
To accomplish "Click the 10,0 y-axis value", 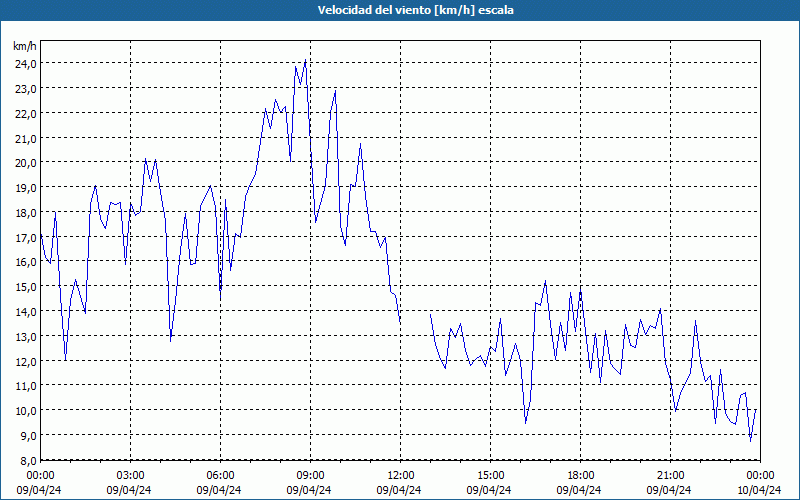I will tap(26, 411).
